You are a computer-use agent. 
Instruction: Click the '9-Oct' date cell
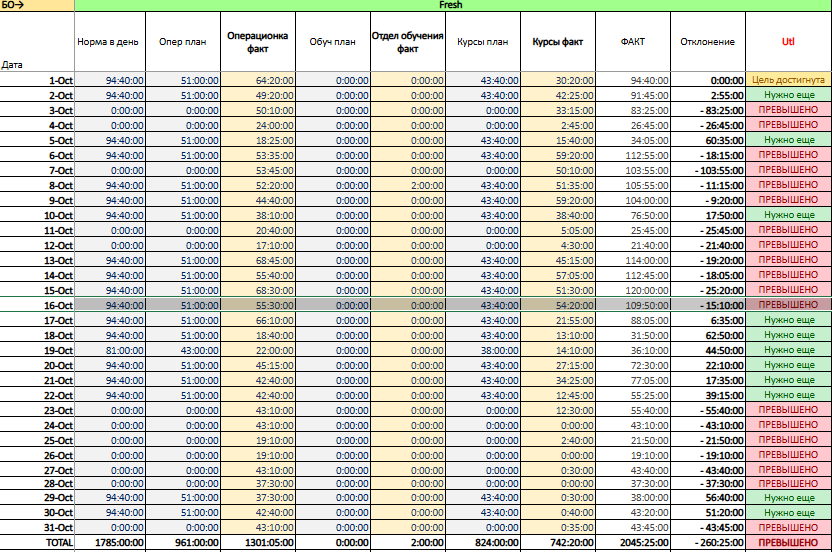point(37,200)
